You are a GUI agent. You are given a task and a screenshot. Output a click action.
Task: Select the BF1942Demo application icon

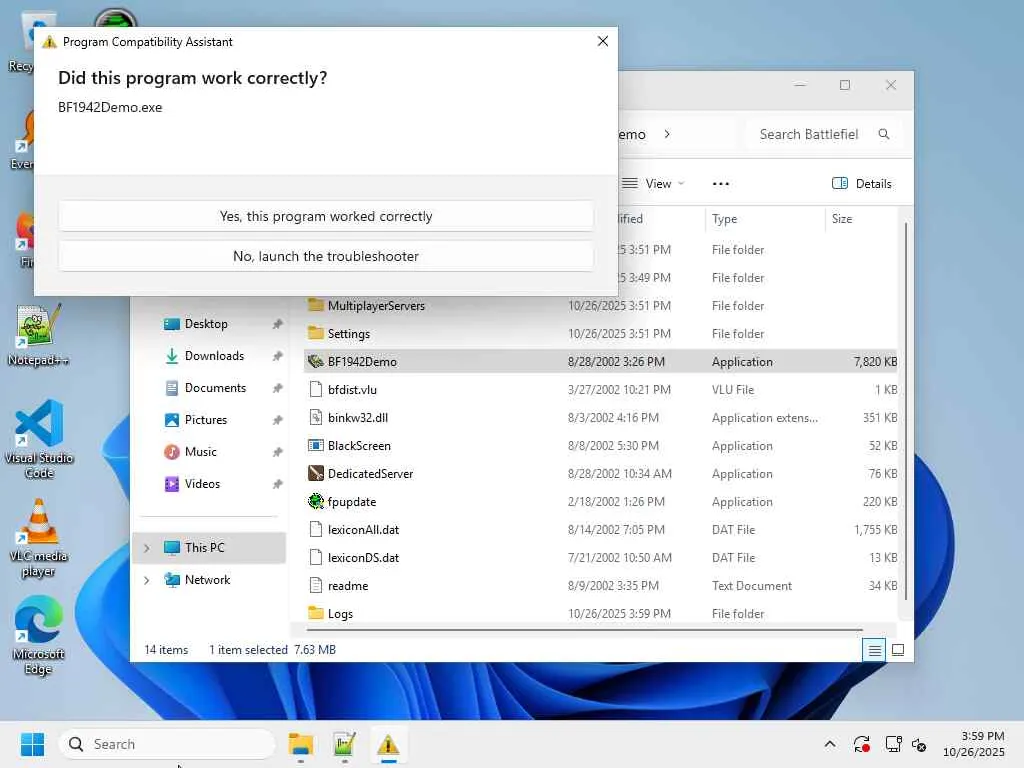316,361
